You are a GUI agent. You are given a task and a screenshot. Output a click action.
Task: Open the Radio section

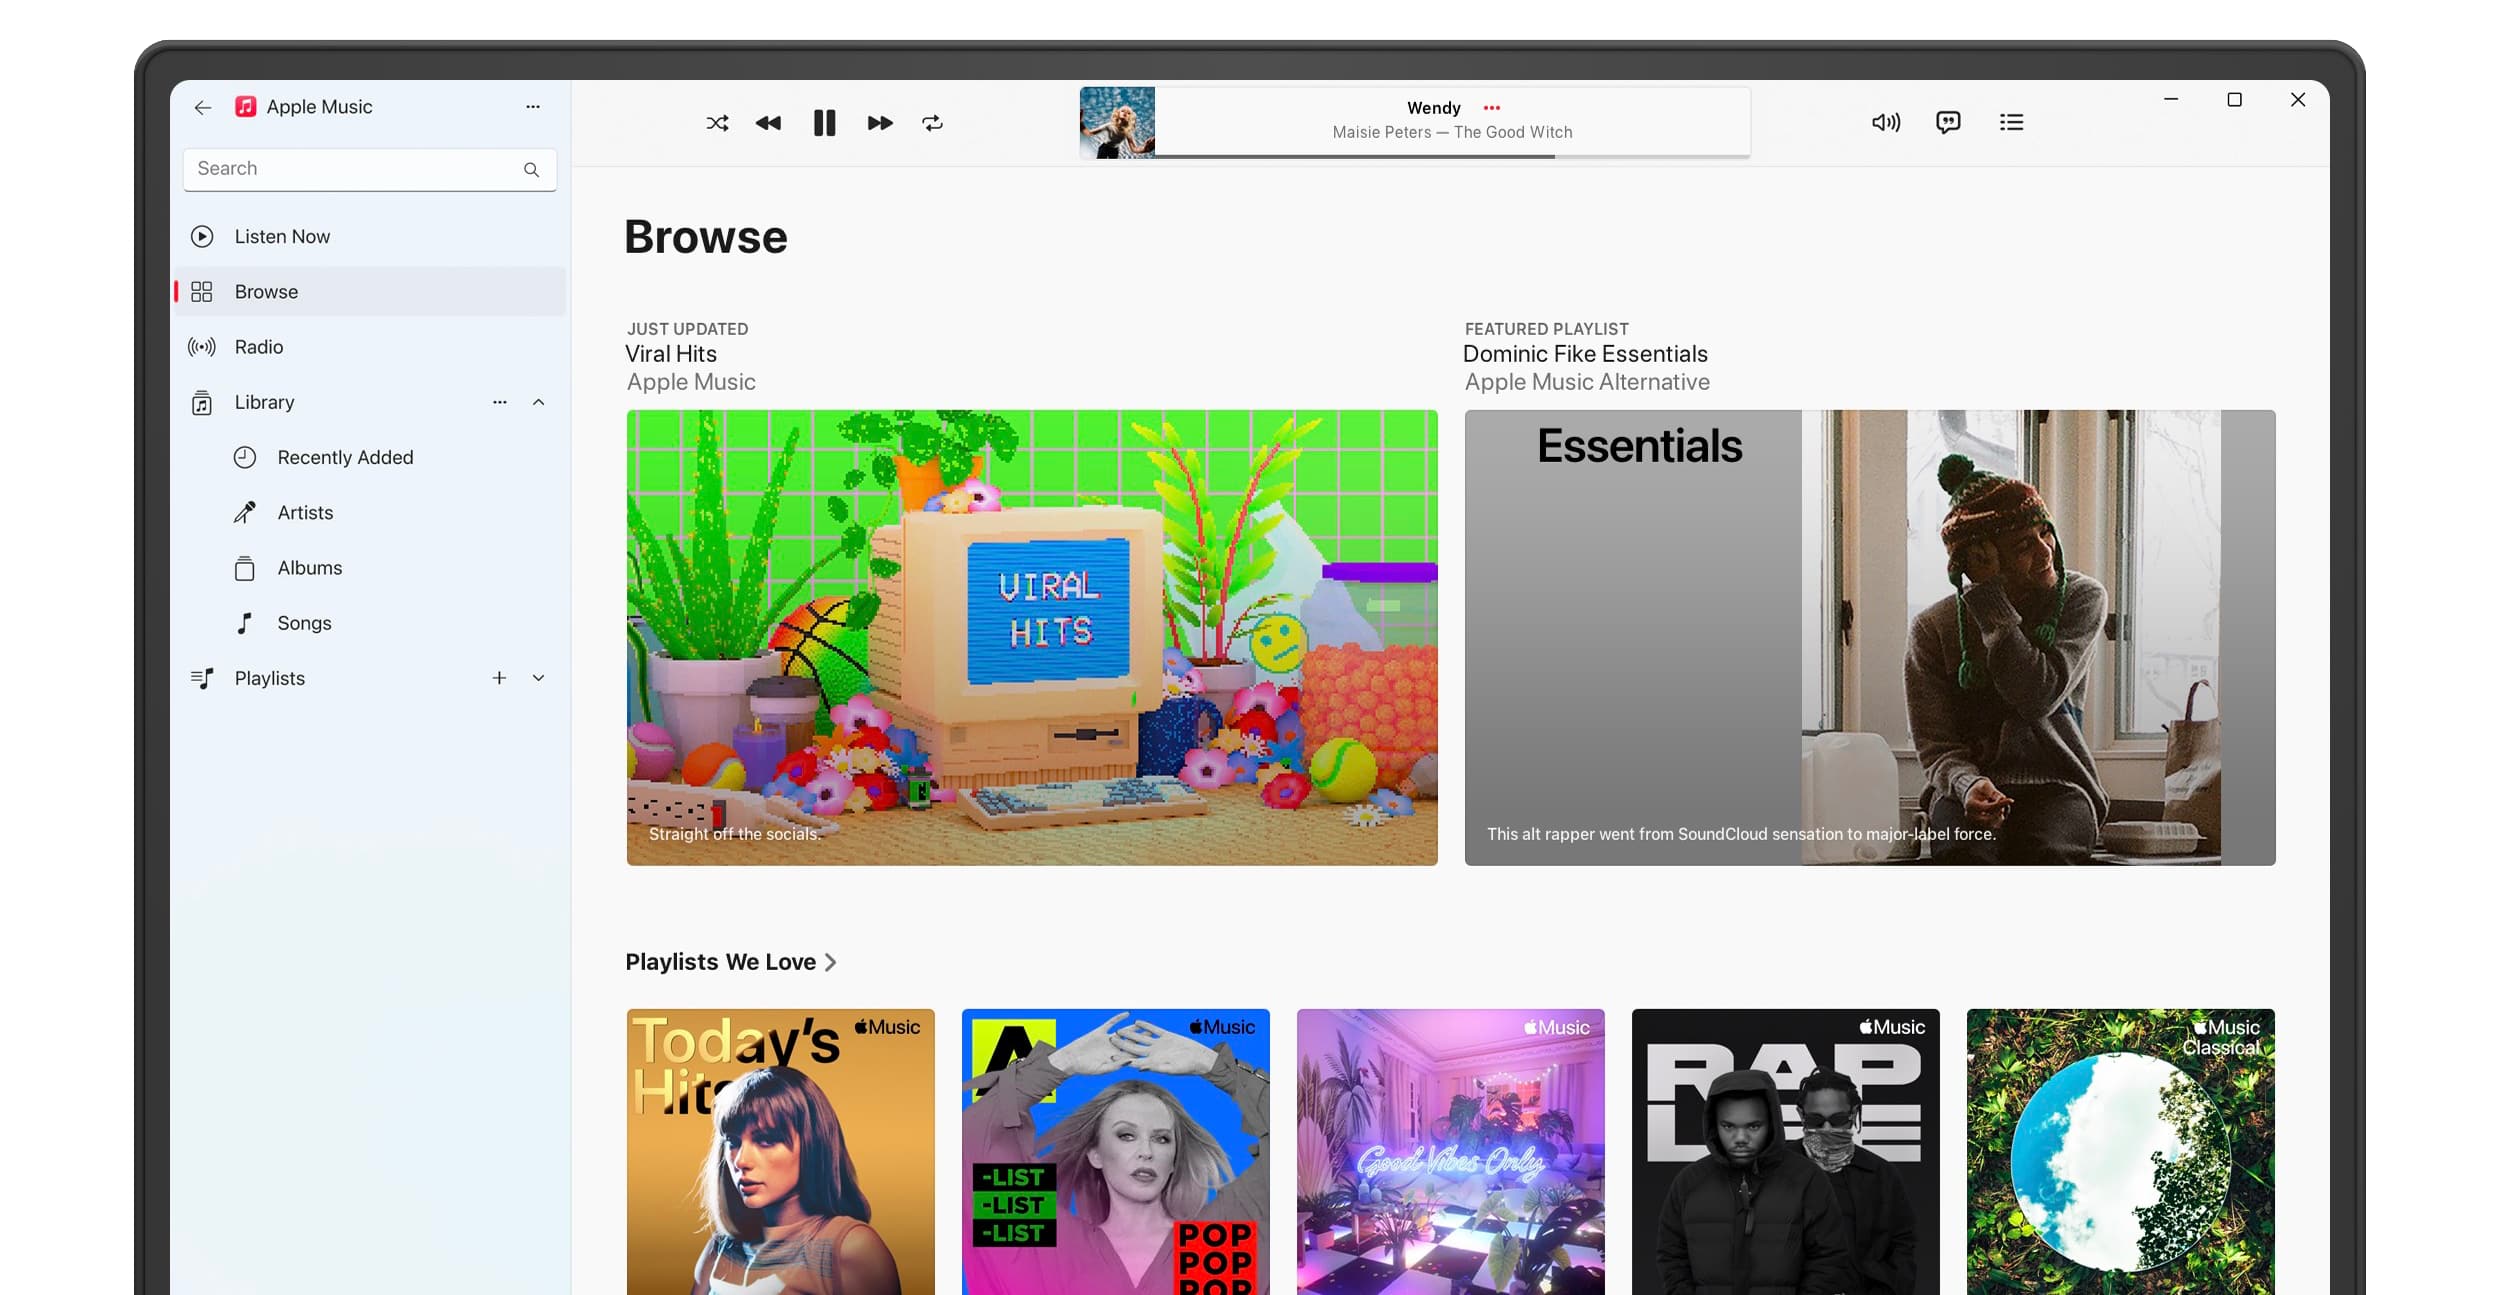(370, 347)
